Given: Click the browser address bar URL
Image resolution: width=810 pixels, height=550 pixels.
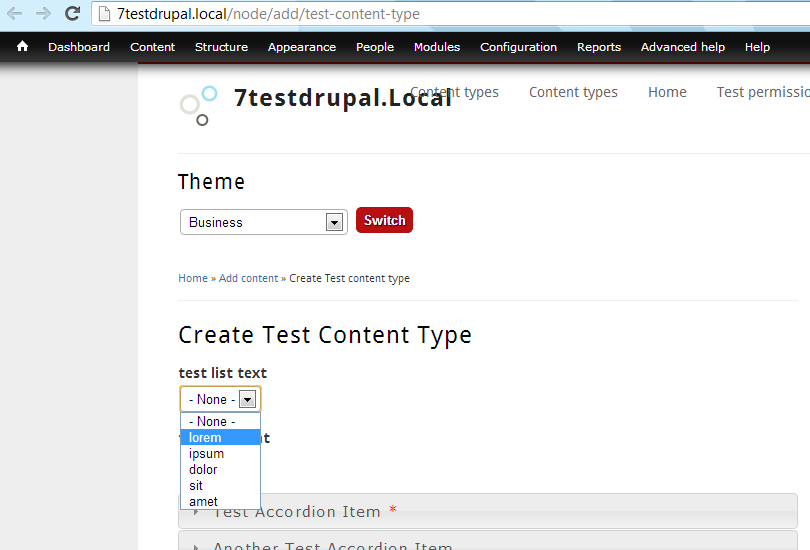Looking at the screenshot, I should 268,14.
